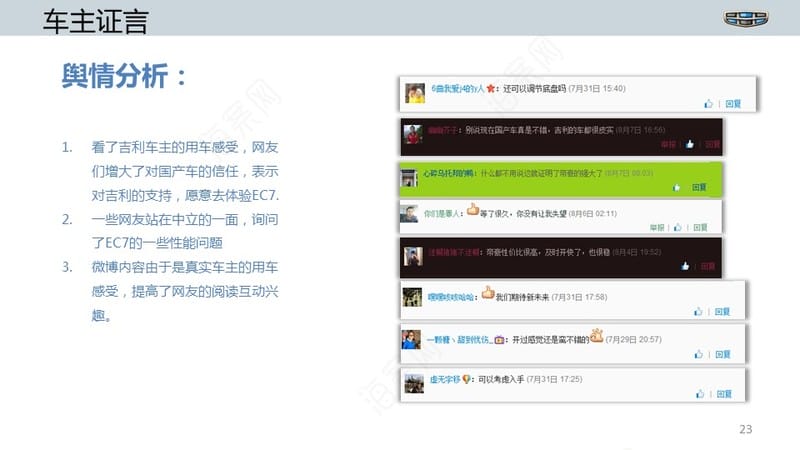Click thumbs-up emoji before '我们期待新未来'
The width and height of the screenshot is (800, 450).
click(488, 292)
